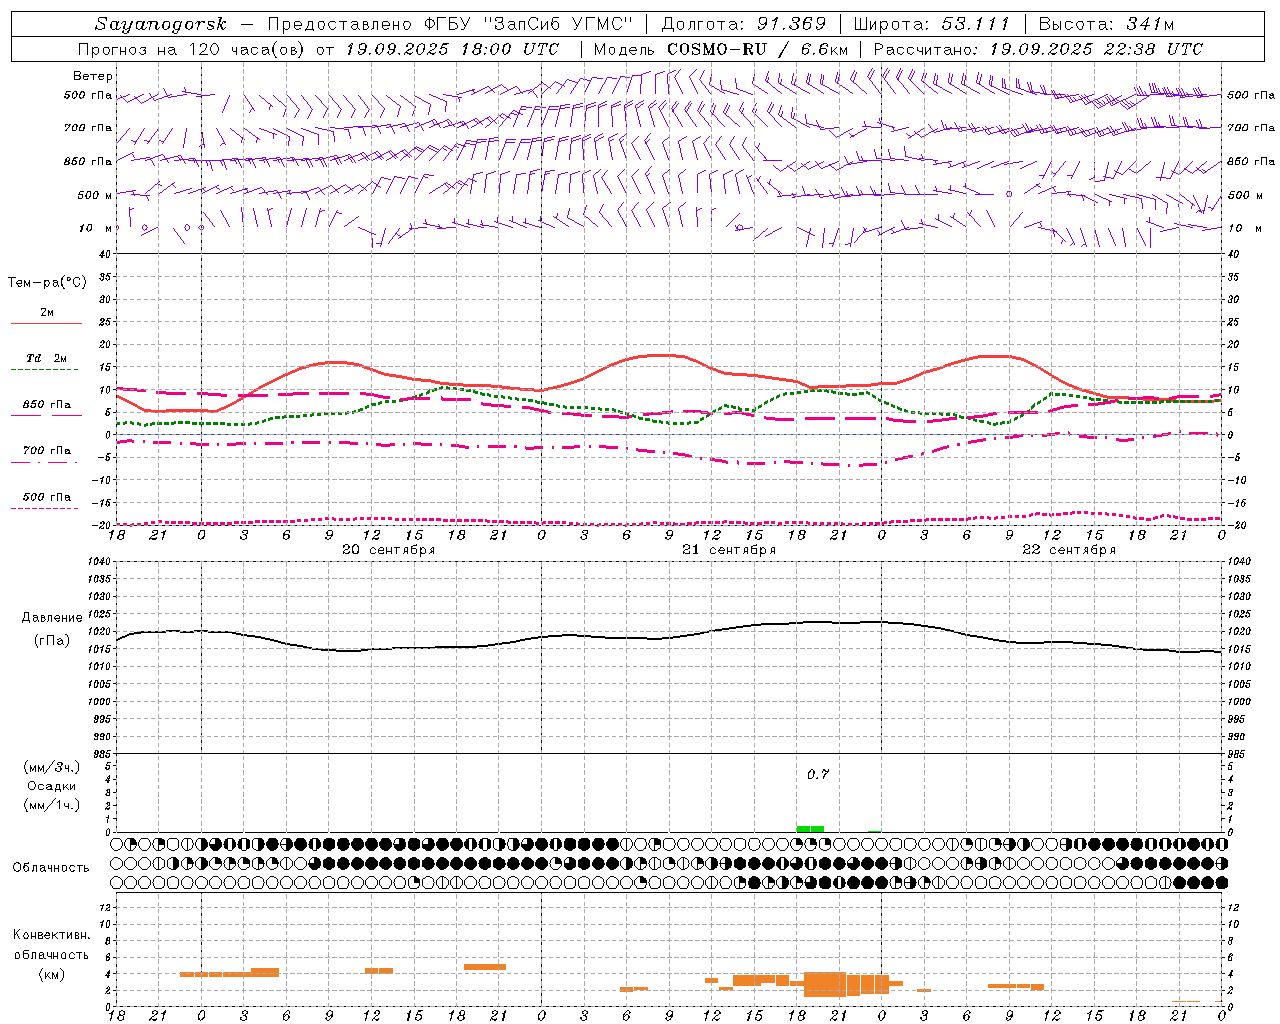
Task: Click the green precipitation bar
Action: (x=810, y=828)
